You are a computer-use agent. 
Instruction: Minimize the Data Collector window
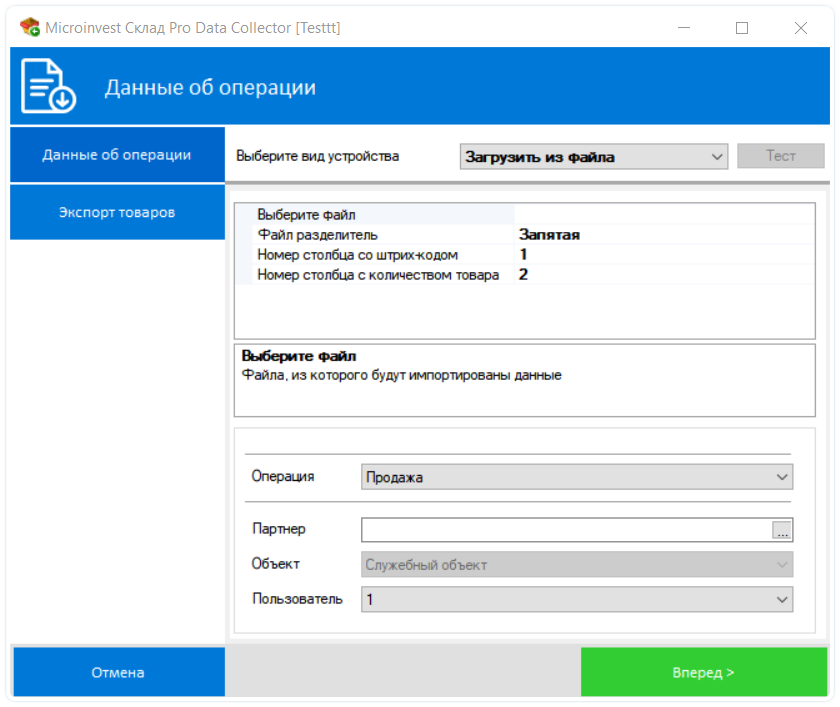(684, 28)
